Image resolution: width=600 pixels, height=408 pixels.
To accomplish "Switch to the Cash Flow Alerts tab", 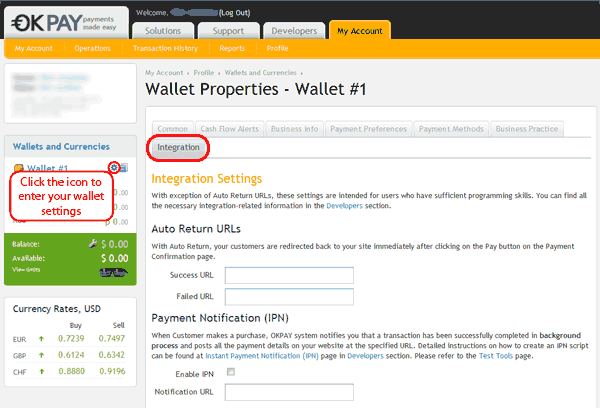I will (231, 129).
